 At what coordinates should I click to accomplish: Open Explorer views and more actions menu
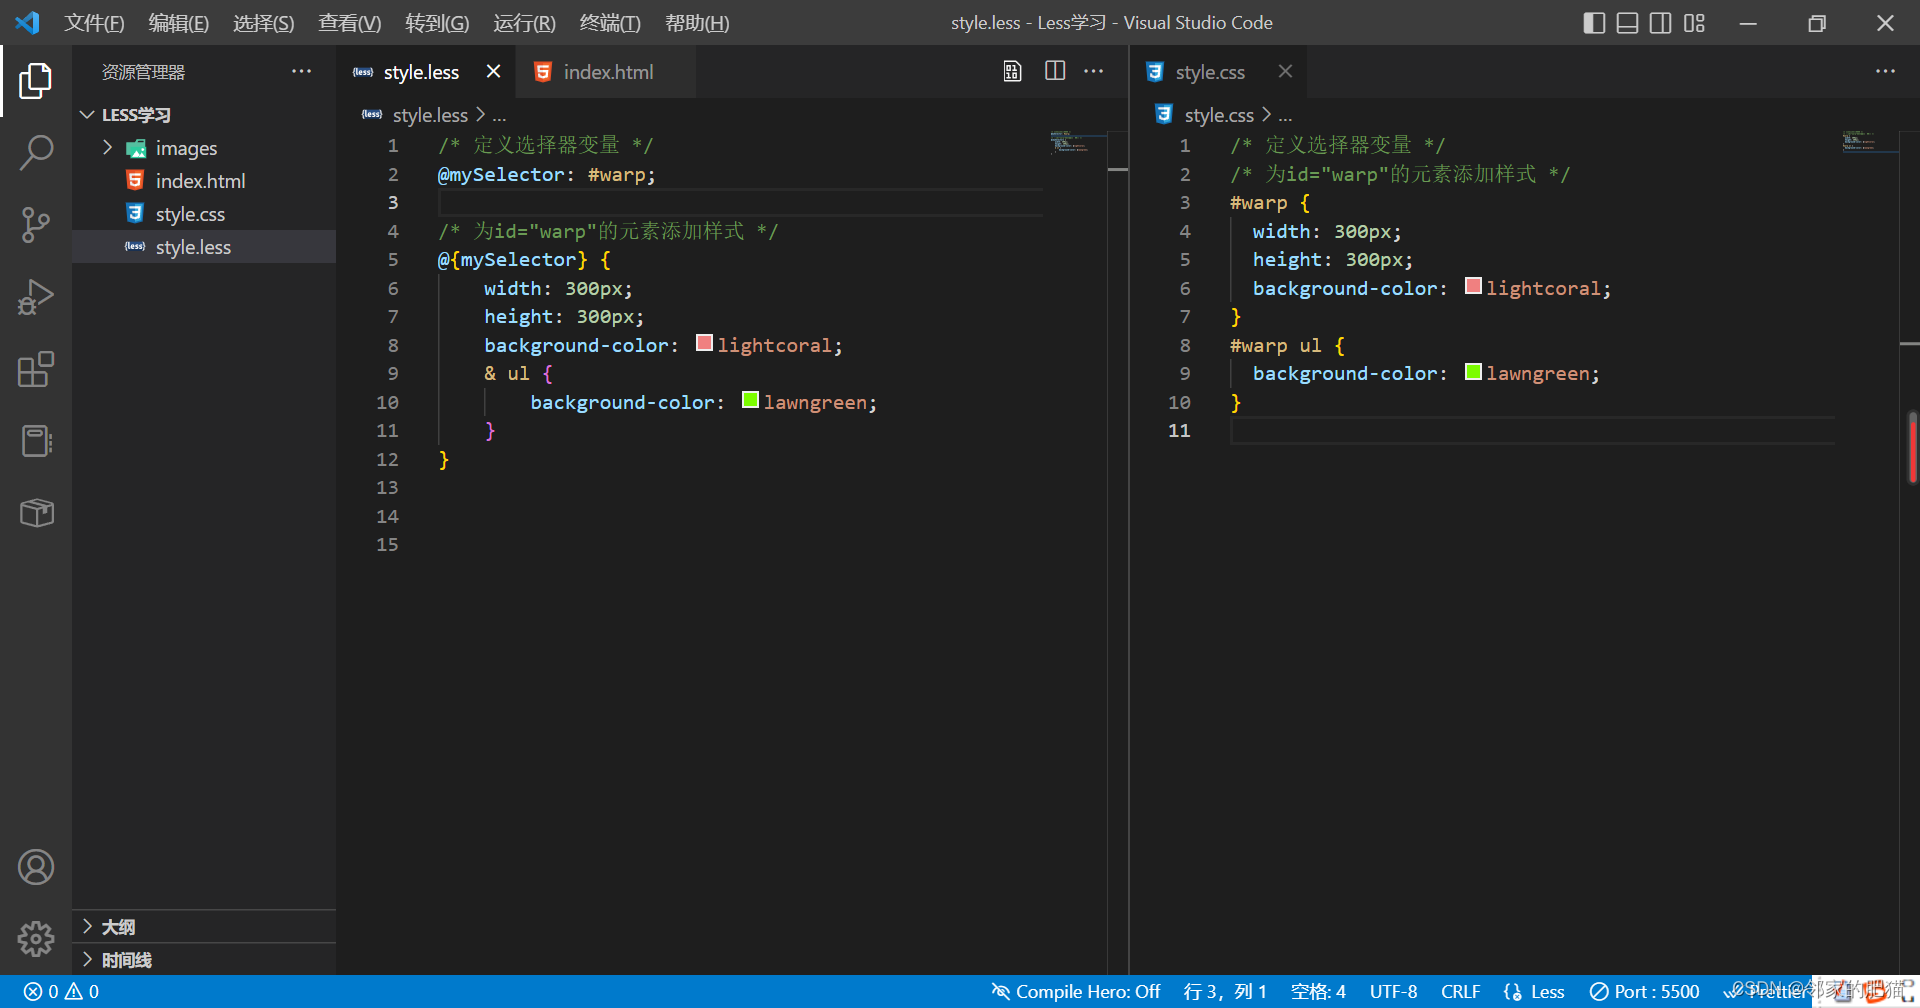[x=302, y=71]
